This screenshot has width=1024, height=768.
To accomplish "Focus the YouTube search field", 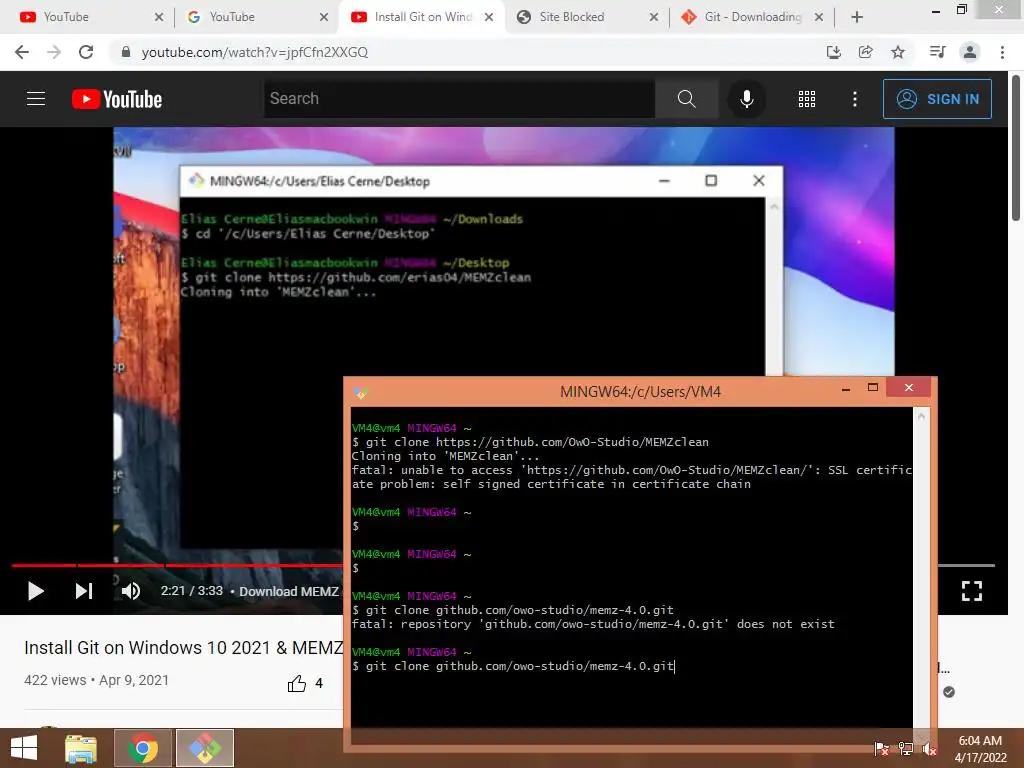I will pos(459,99).
